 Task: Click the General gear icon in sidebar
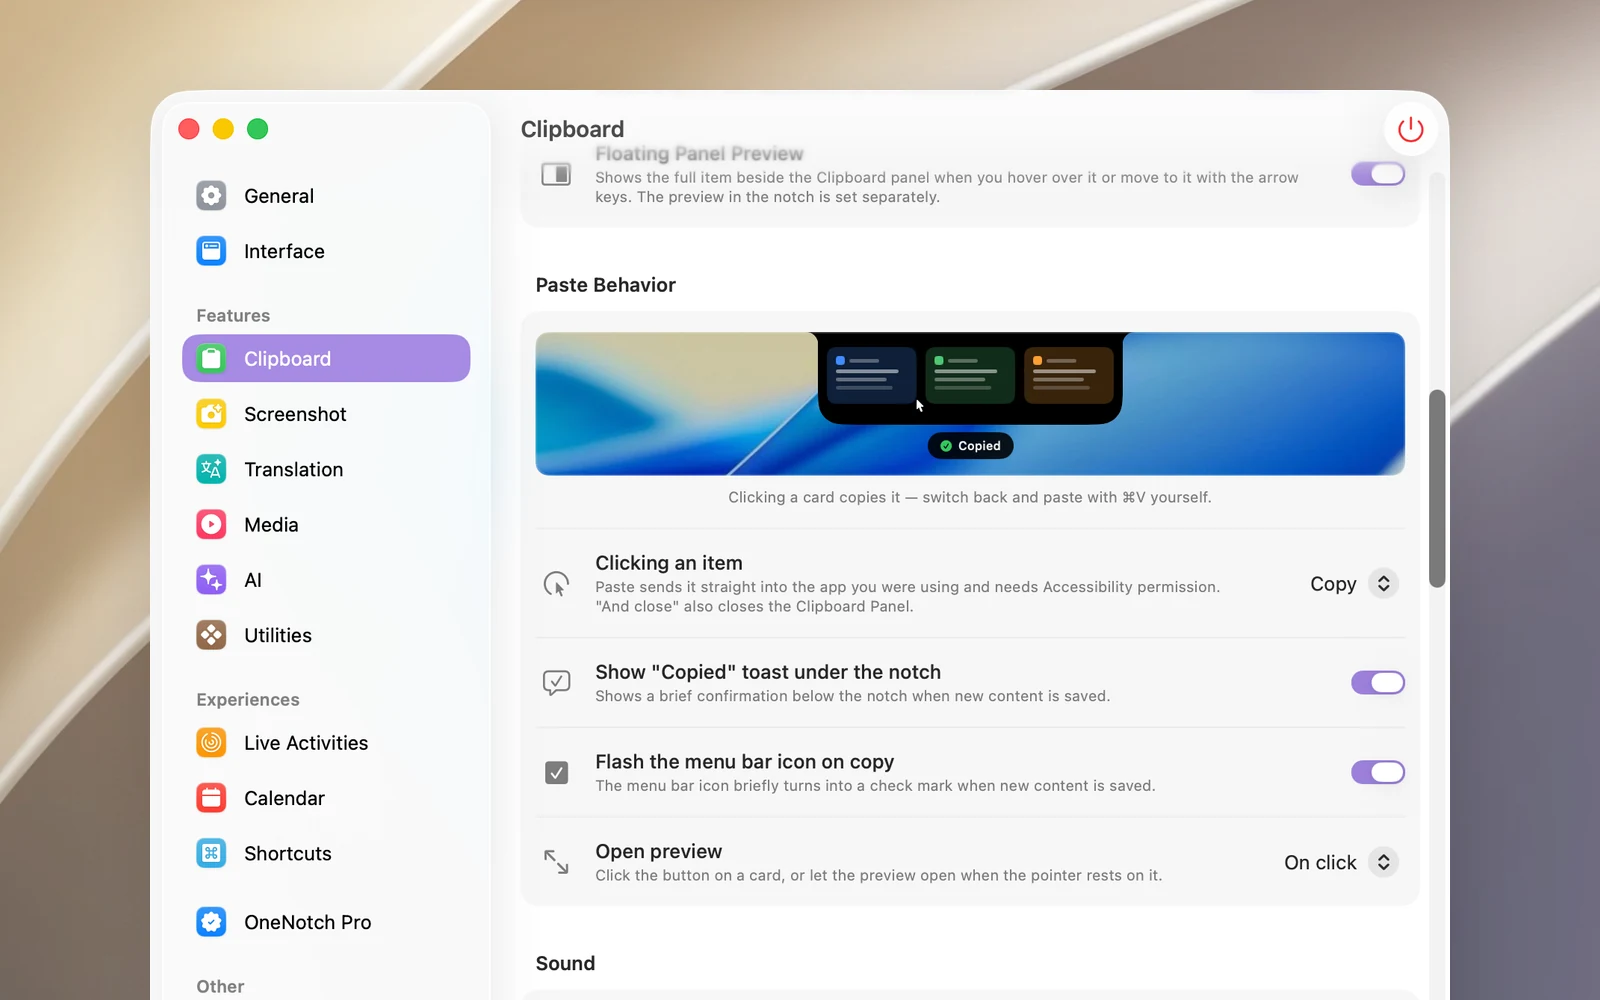pyautogui.click(x=211, y=196)
